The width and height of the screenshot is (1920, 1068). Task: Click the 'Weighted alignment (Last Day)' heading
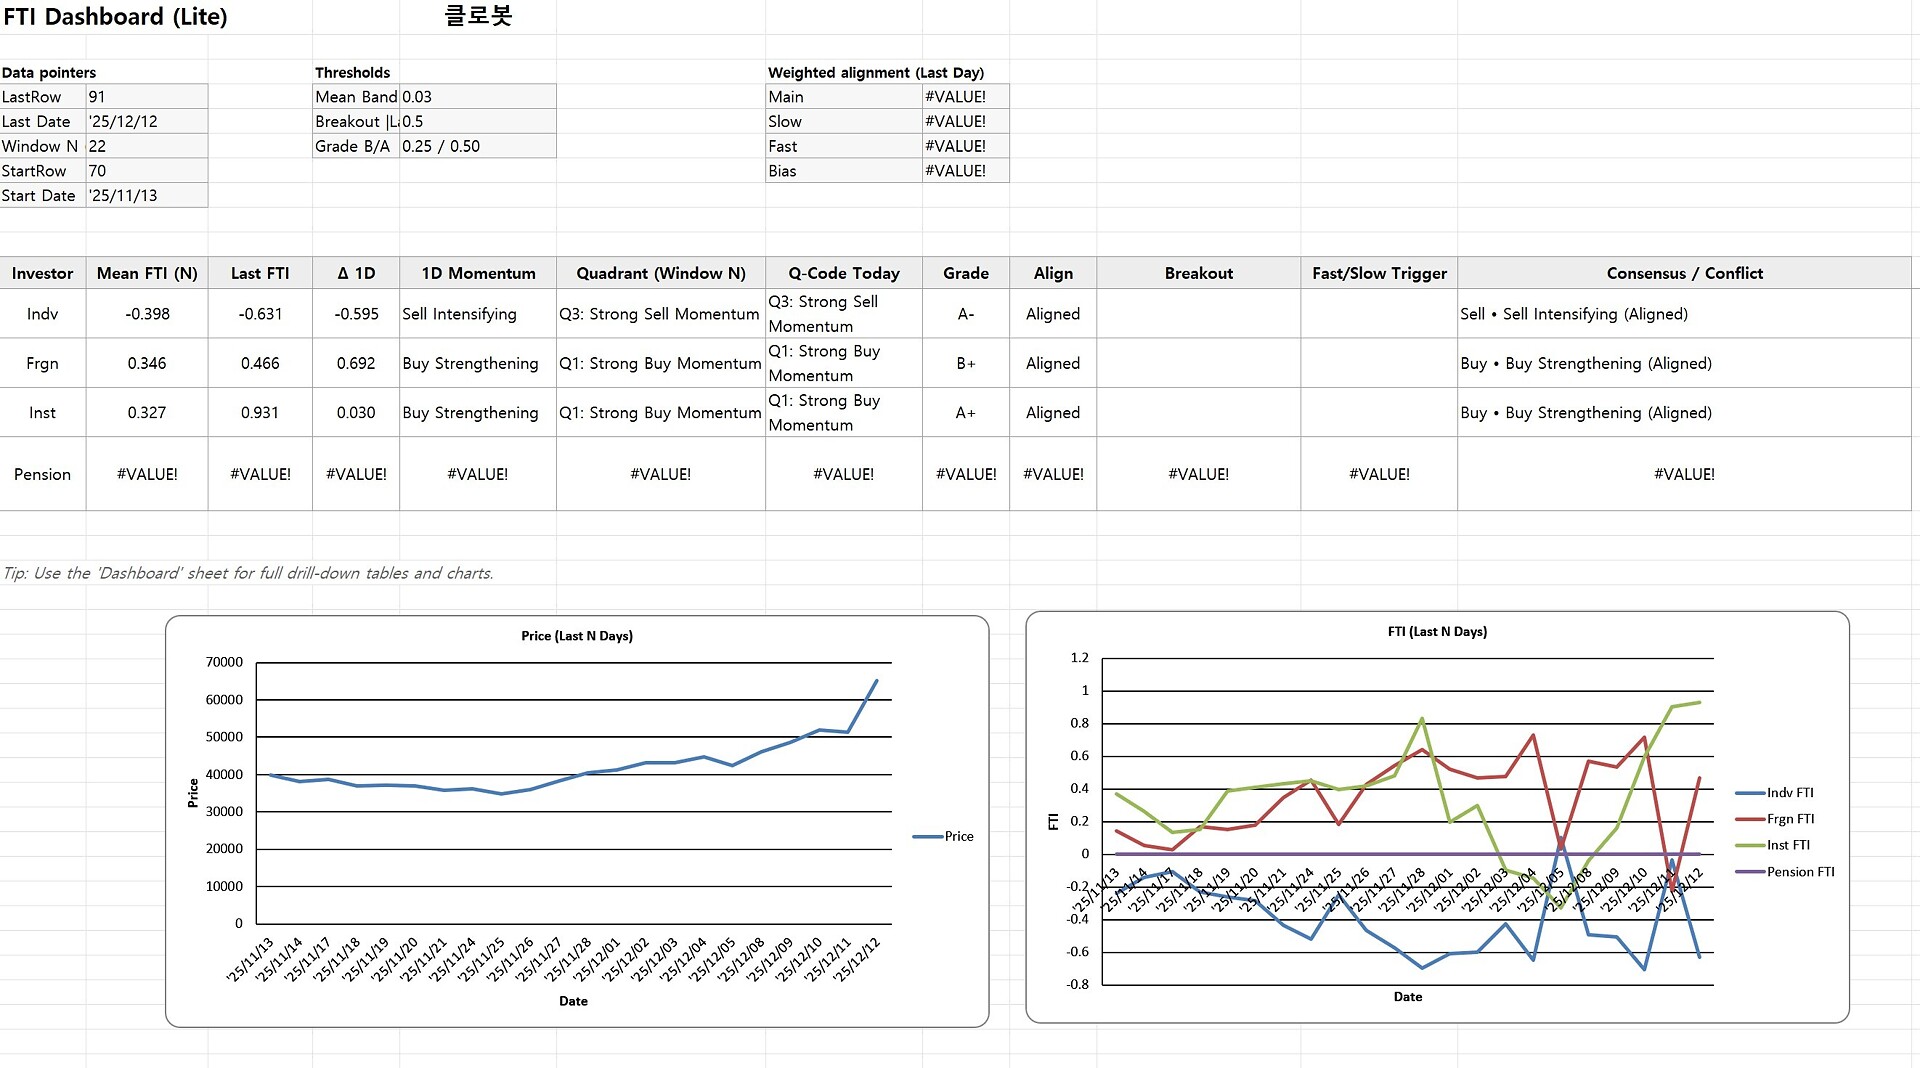click(876, 72)
